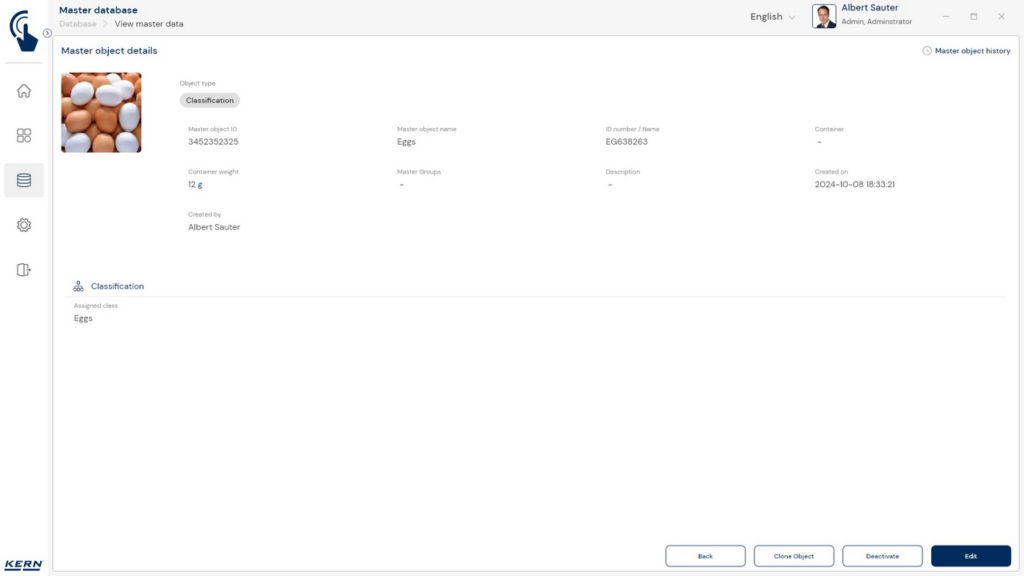Expand sidebar with the small arrow toggle
1024x576 pixels.
click(x=47, y=33)
